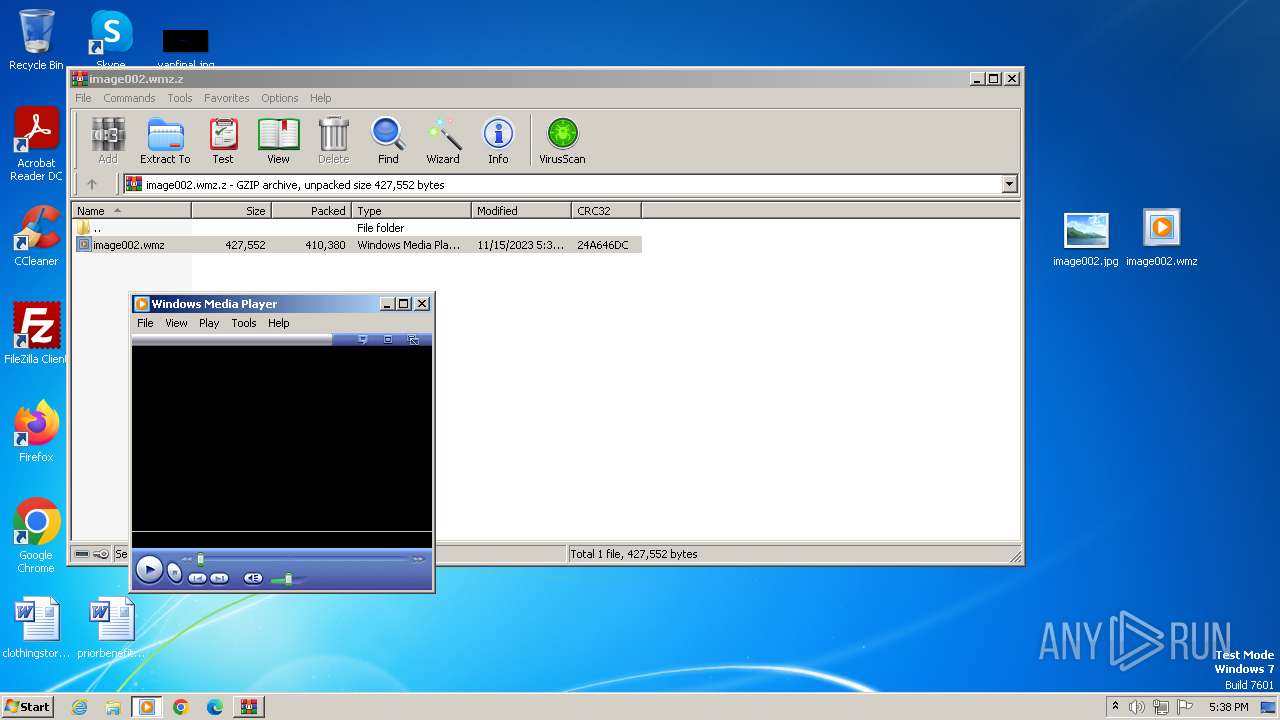This screenshot has height=720, width=1280.
Task: Open WinRAR Help menu
Action: (320, 98)
